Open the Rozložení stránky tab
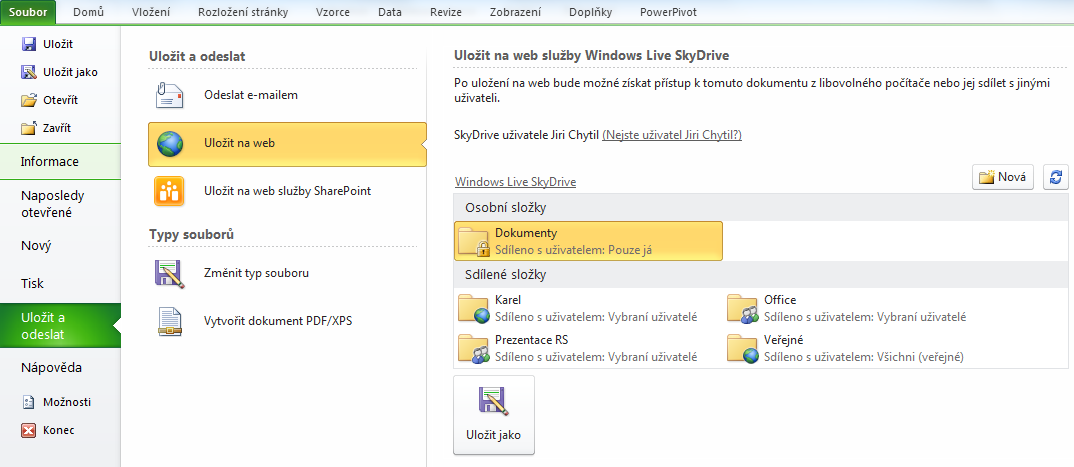This screenshot has width=1074, height=467. point(243,12)
